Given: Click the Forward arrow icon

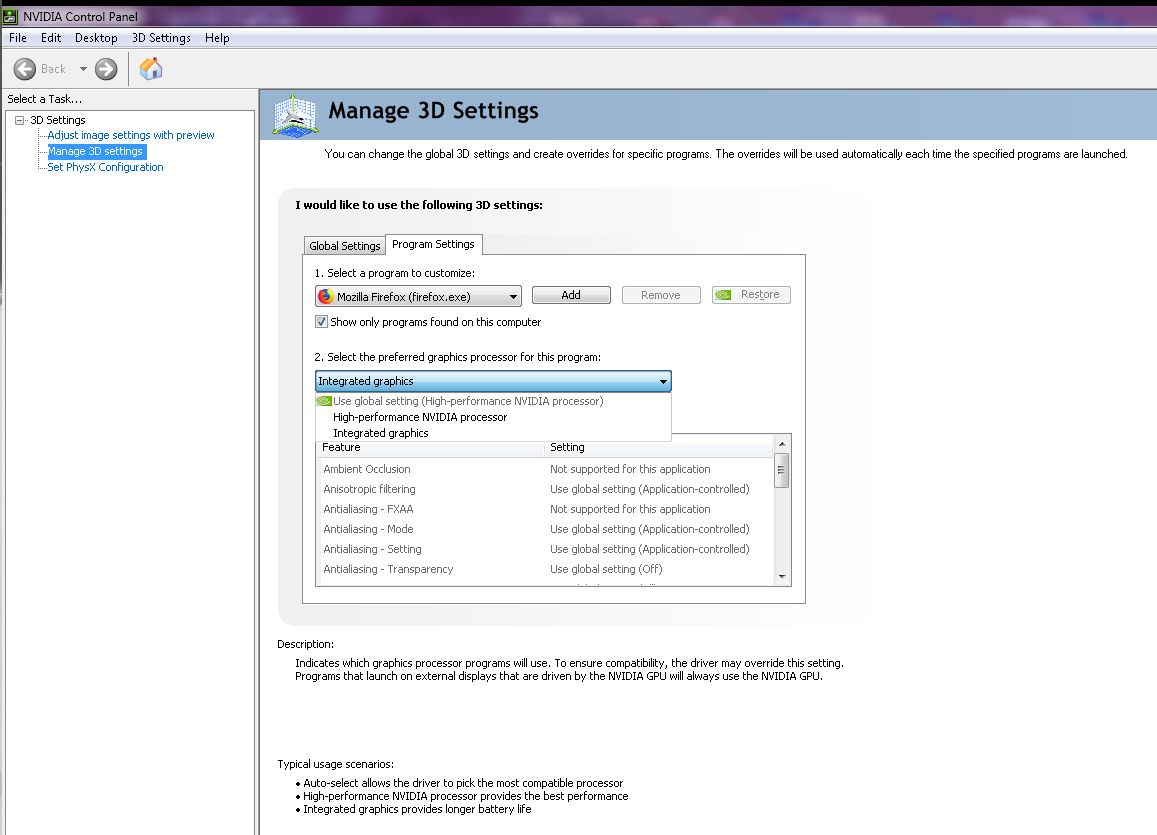Looking at the screenshot, I should (x=106, y=69).
